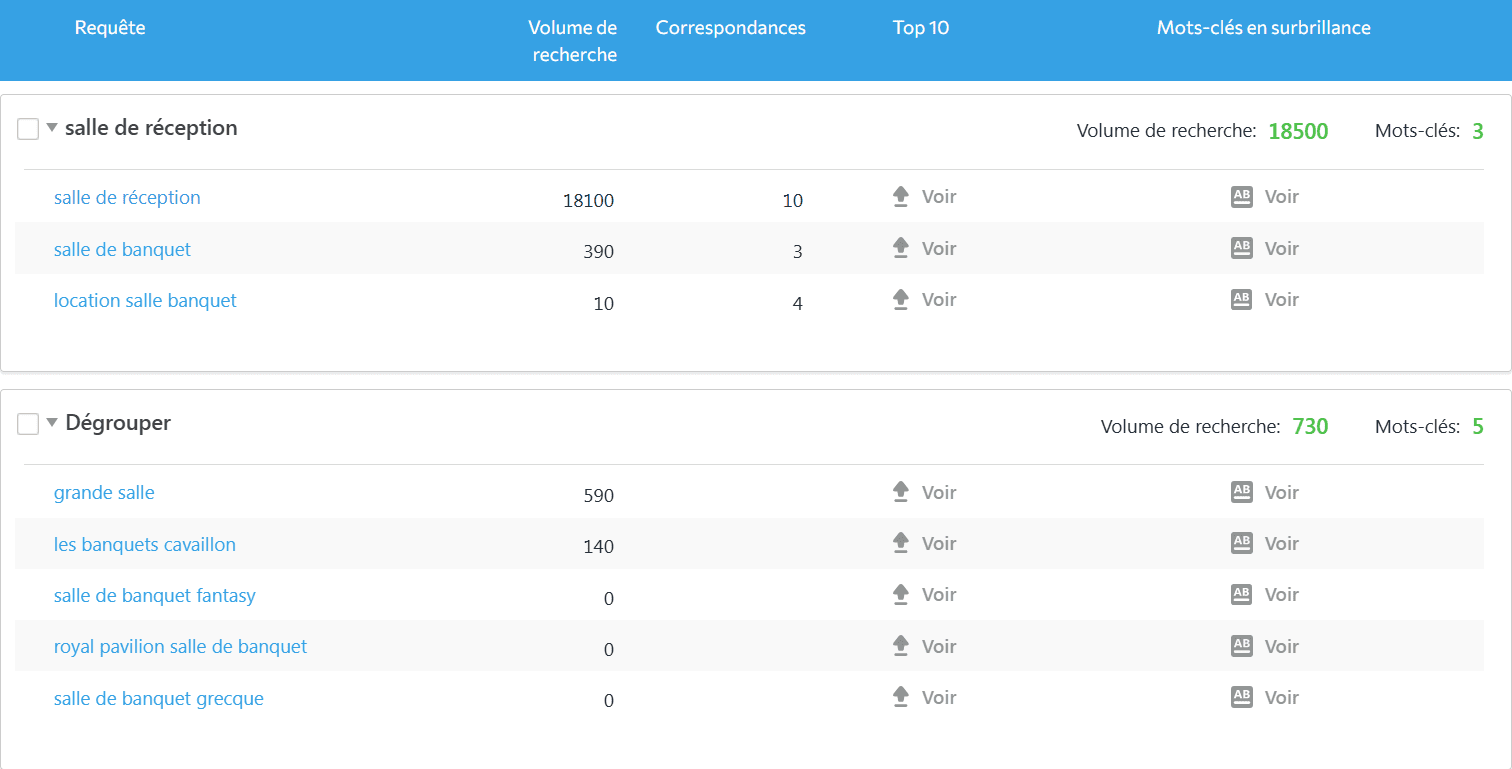Click the Top 10 column header
1512x769 pixels.
coord(921,28)
